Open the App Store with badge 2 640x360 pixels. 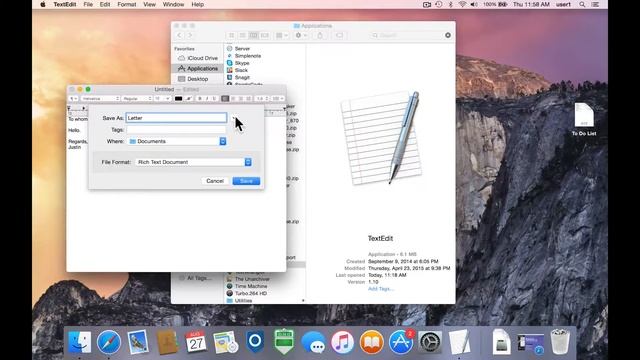pyautogui.click(x=401, y=342)
